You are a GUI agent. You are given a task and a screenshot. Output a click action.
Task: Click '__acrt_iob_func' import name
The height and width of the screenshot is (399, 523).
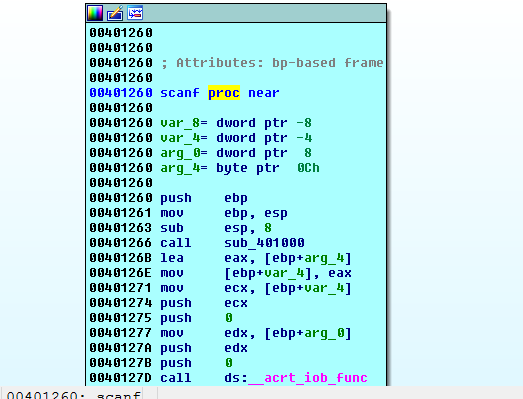(x=308, y=378)
